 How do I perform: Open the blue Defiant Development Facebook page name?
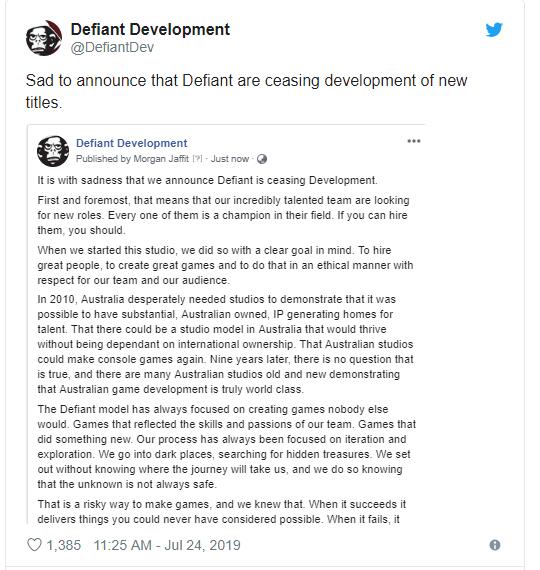[132, 143]
